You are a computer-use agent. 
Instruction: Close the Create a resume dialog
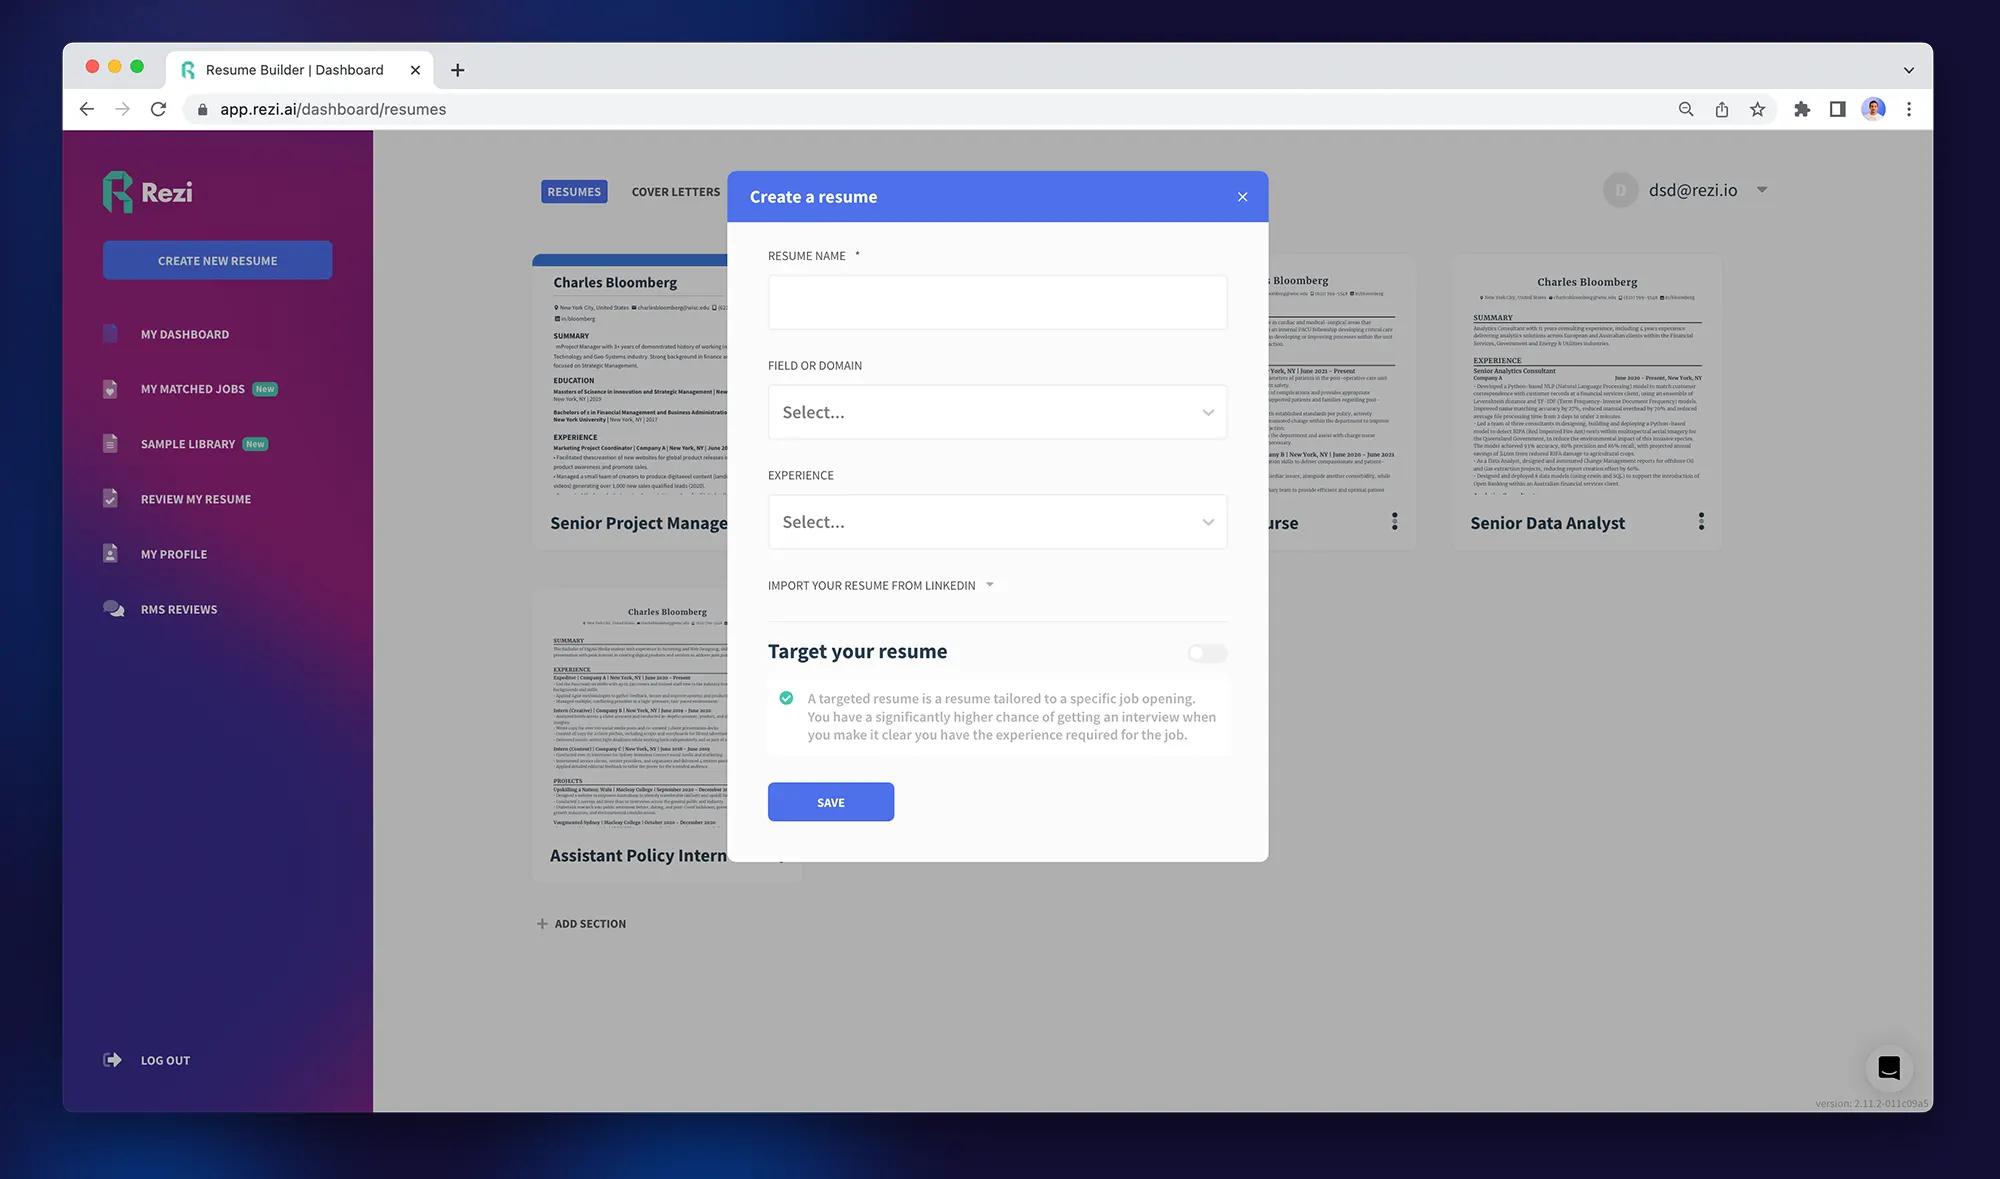(x=1242, y=197)
